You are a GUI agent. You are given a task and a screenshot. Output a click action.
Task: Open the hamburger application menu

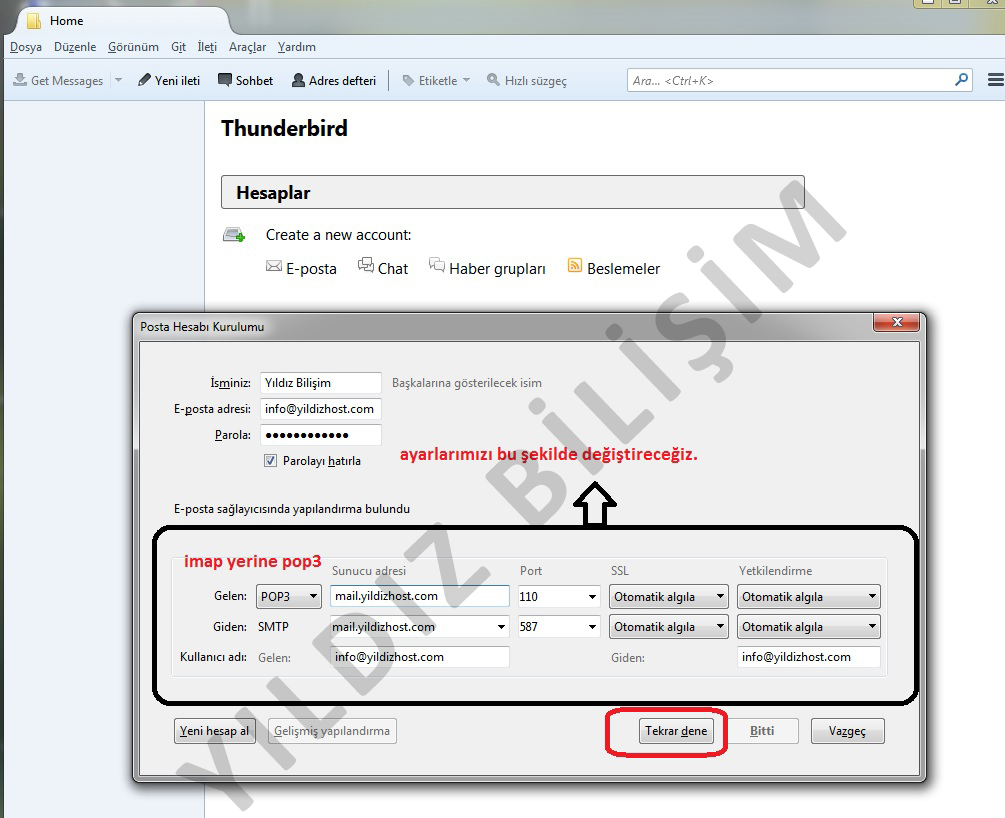coord(995,79)
